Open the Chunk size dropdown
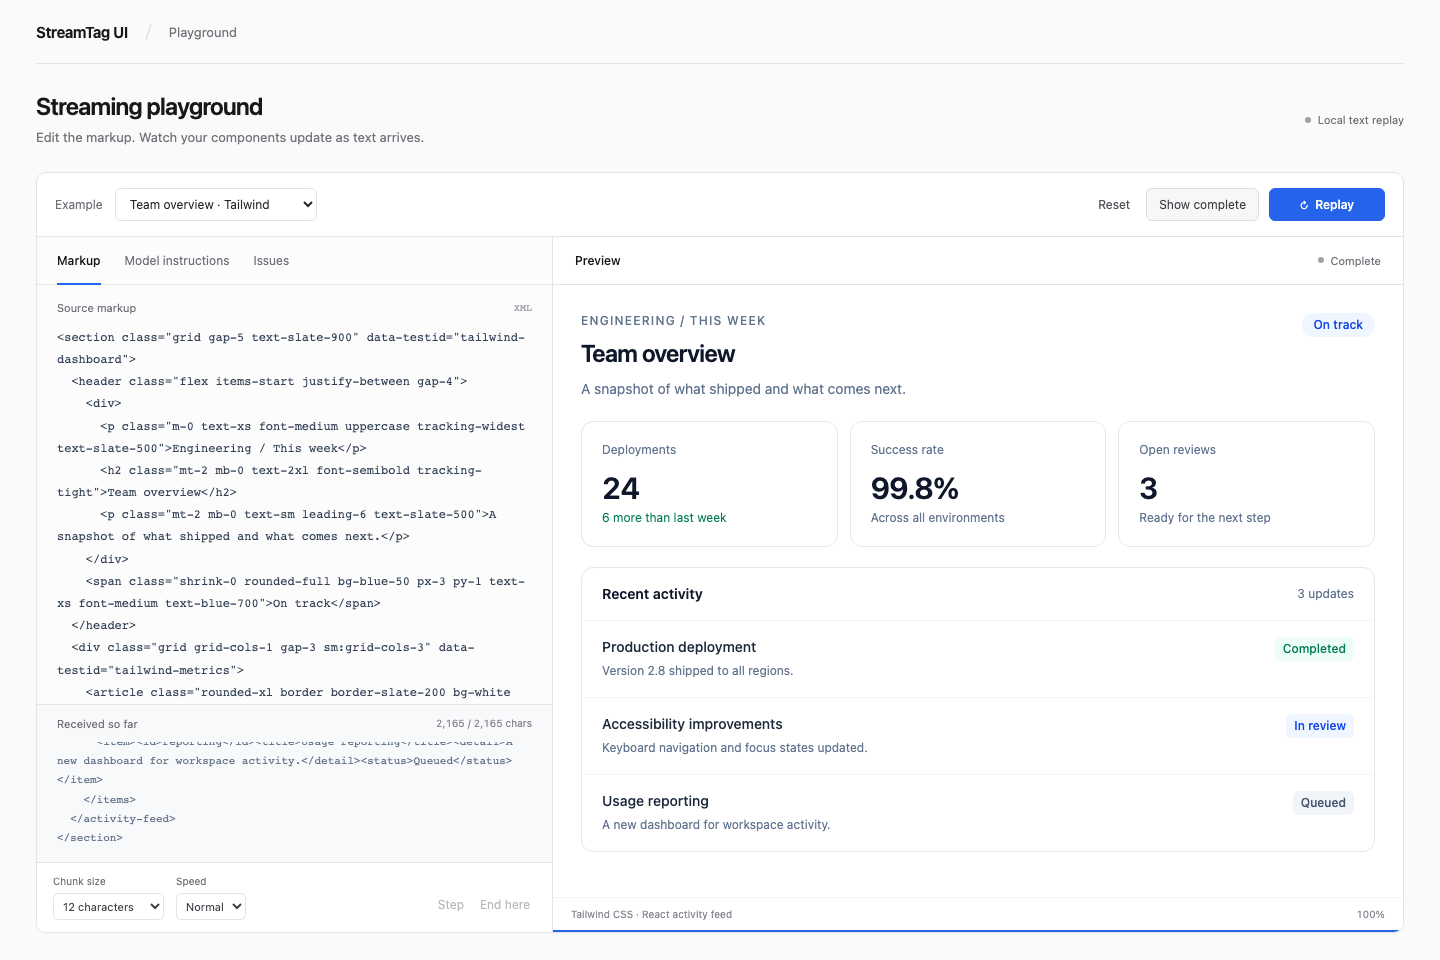Screen dimensions: 1440x960 coord(108,907)
